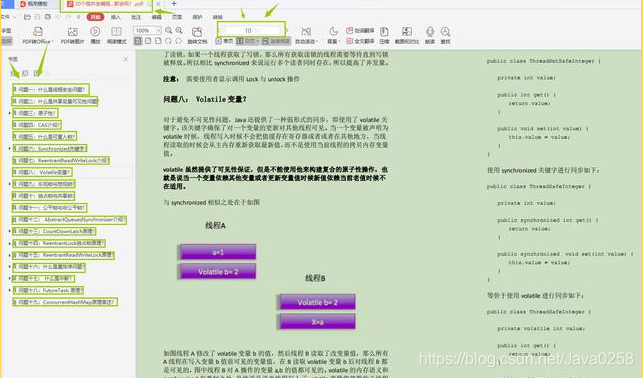Click the print icon in quick access bar
644x378 pixels.
point(48,17)
